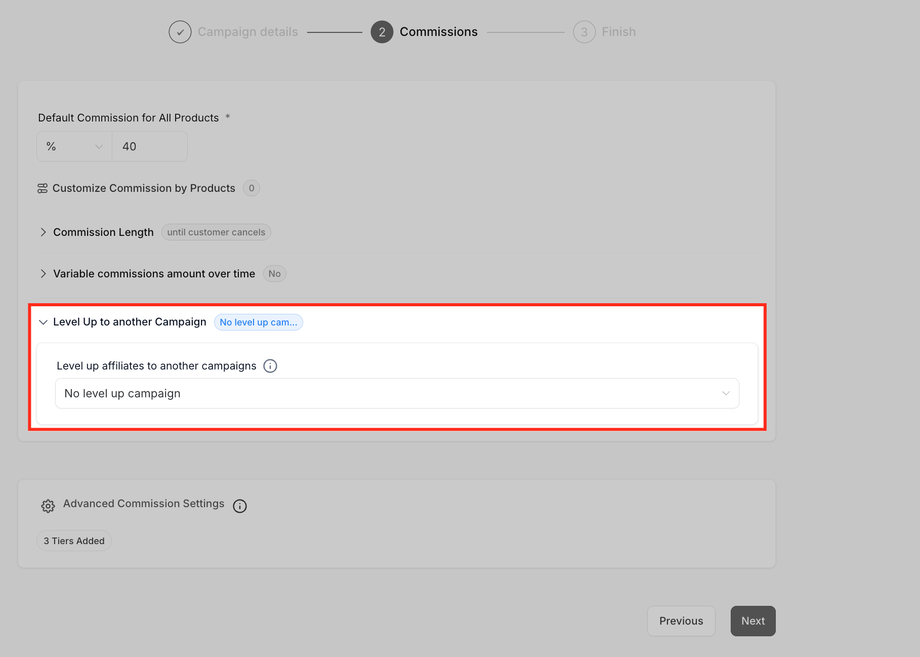Screen dimensions: 920x657
Task: Go to the Campaign details step
Action: click(x=247, y=32)
